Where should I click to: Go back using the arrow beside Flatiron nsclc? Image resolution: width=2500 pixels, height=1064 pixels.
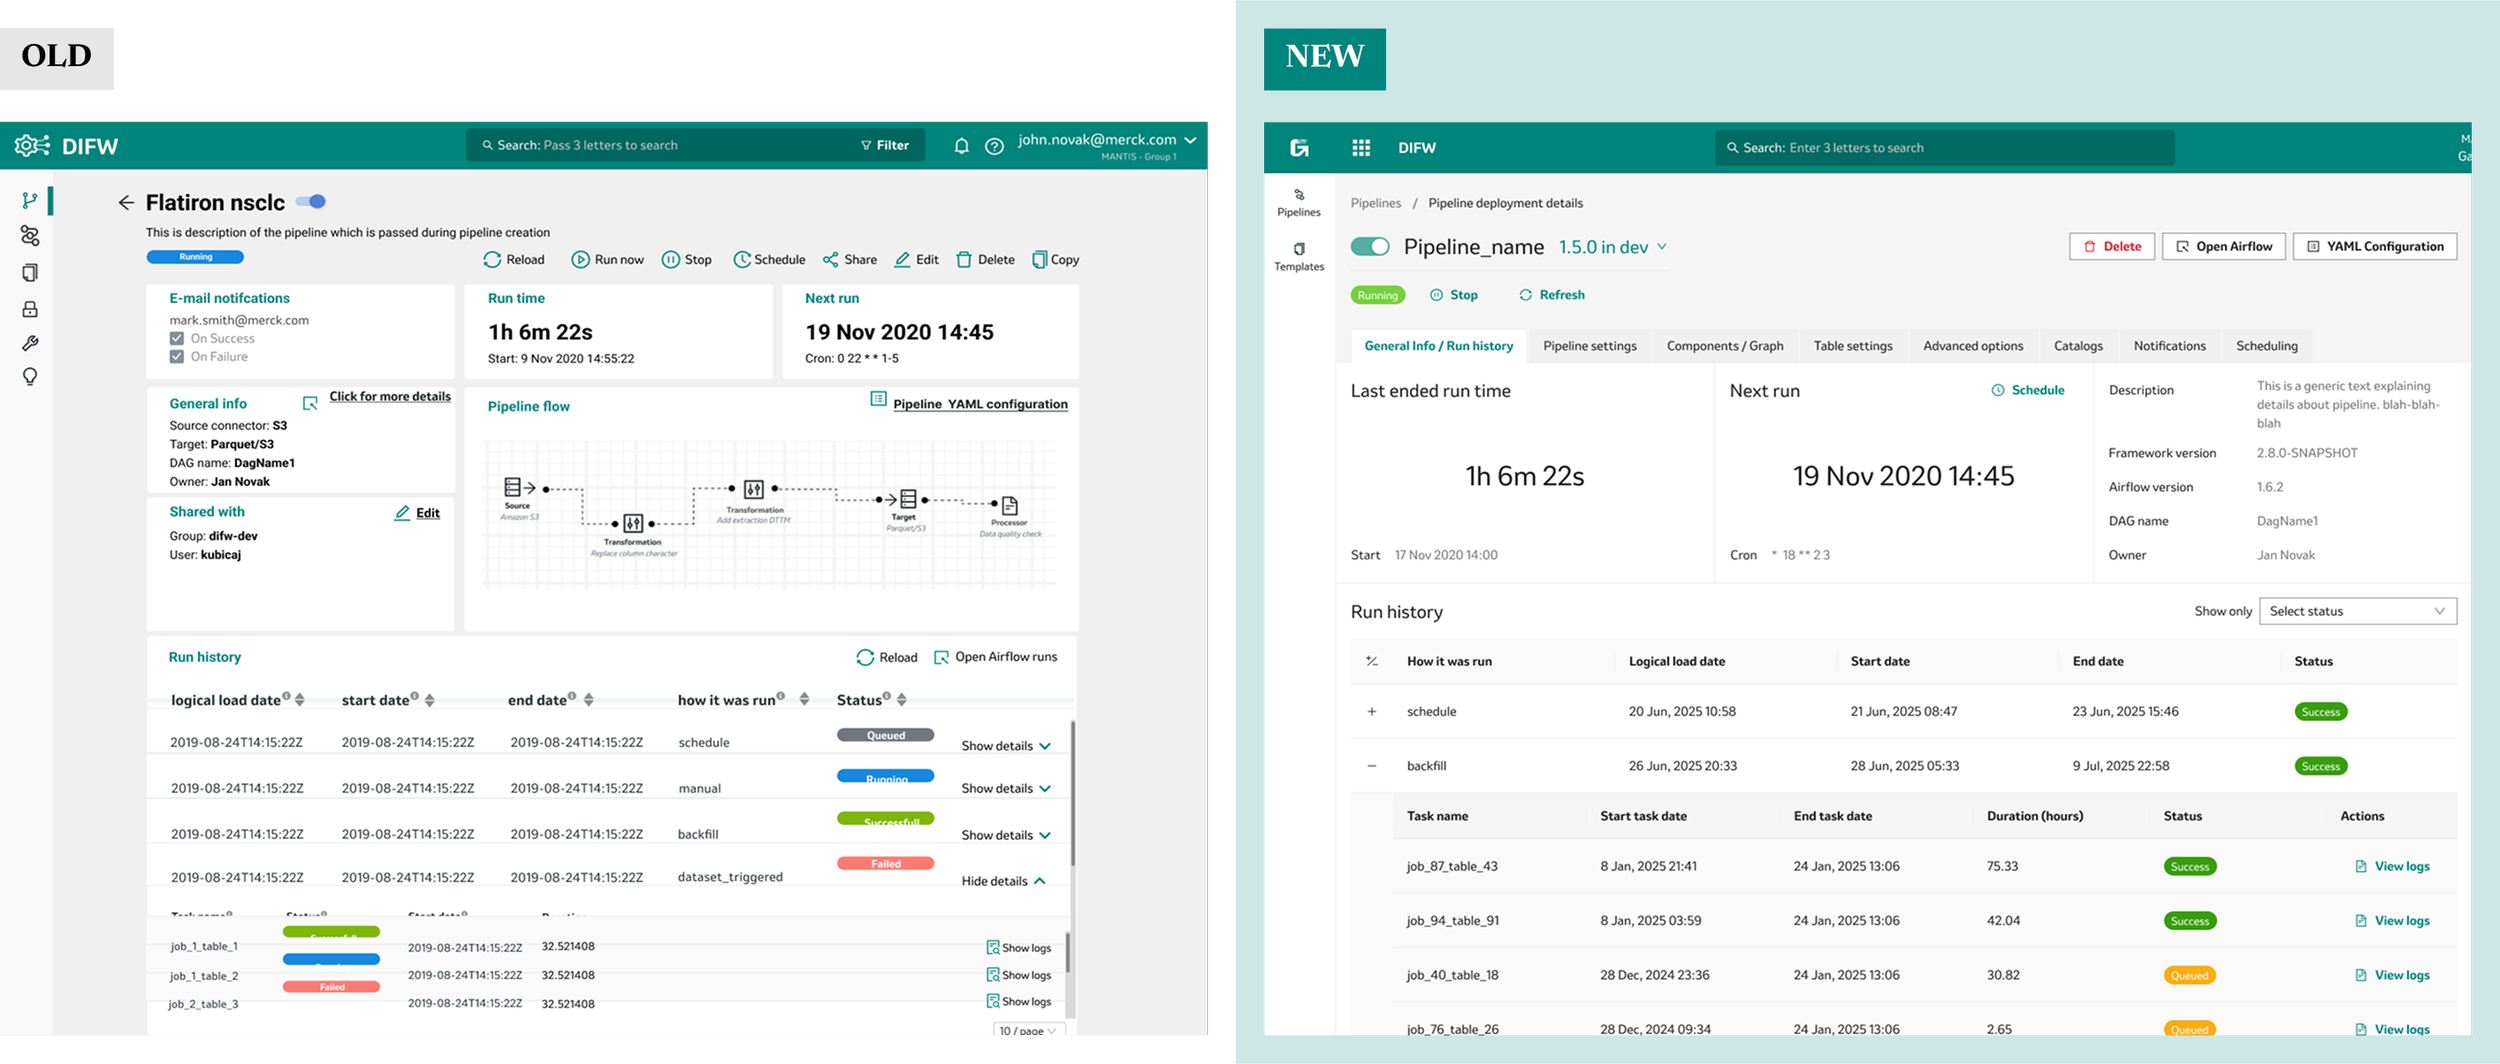pos(126,203)
